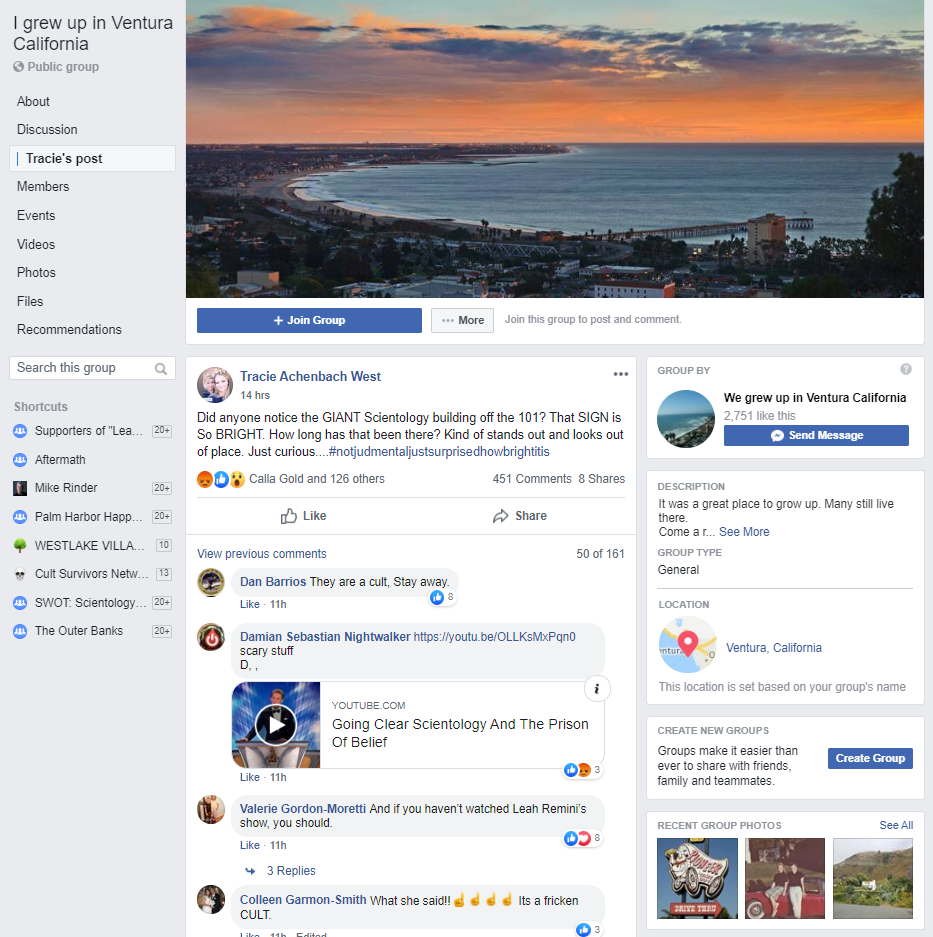Open the Events section
This screenshot has height=937, width=933.
(x=36, y=215)
